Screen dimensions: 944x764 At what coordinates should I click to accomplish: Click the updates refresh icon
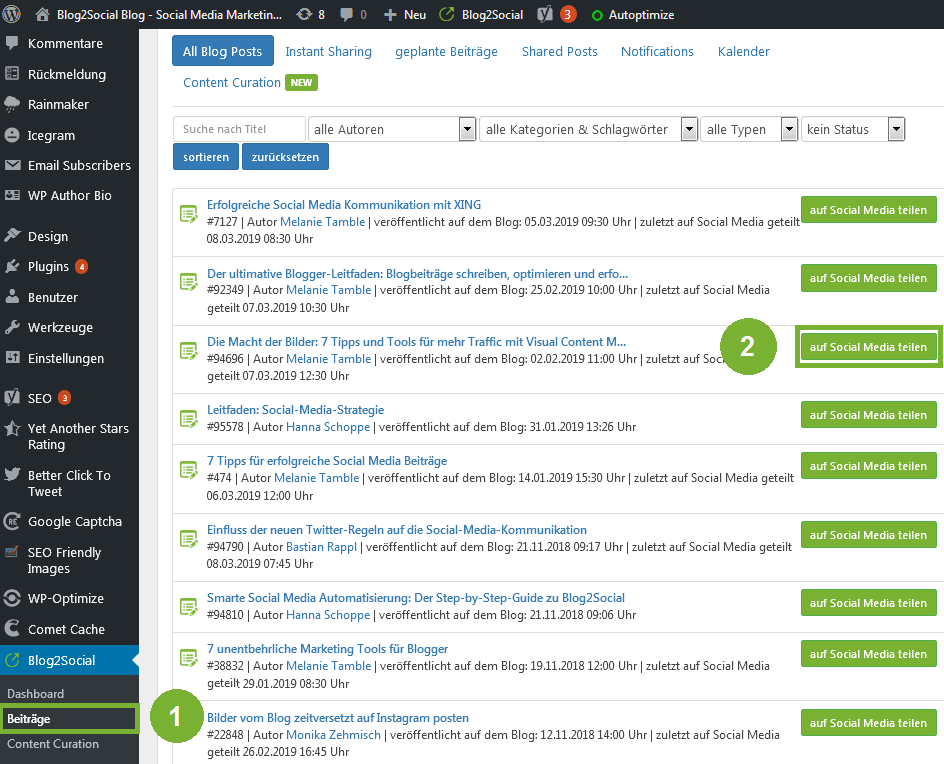tap(304, 14)
